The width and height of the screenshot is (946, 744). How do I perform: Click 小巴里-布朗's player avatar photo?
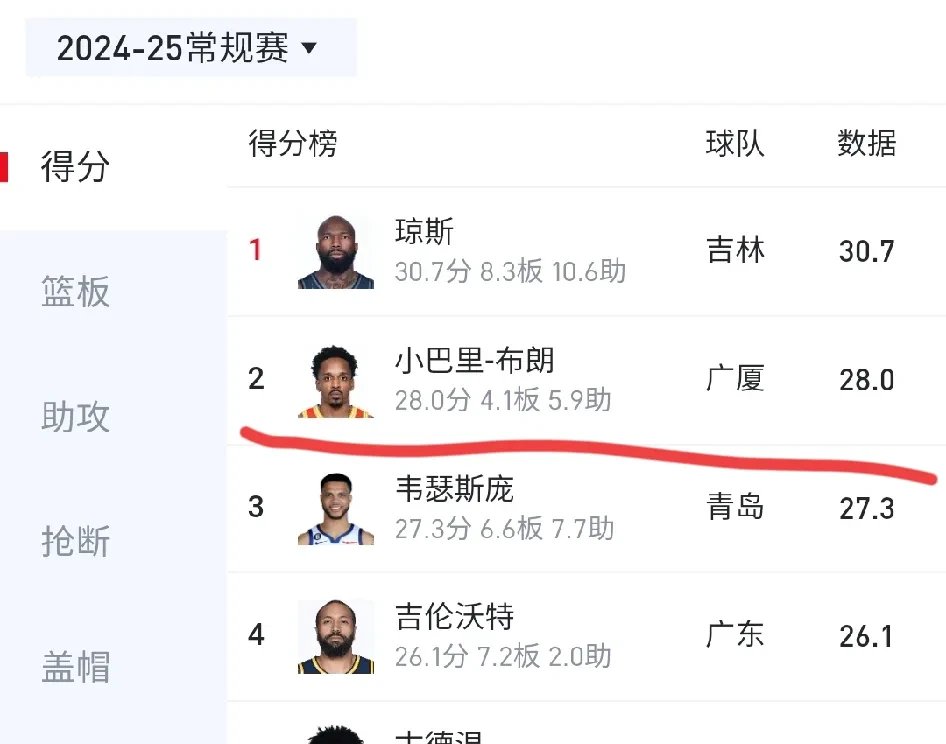[x=335, y=380]
